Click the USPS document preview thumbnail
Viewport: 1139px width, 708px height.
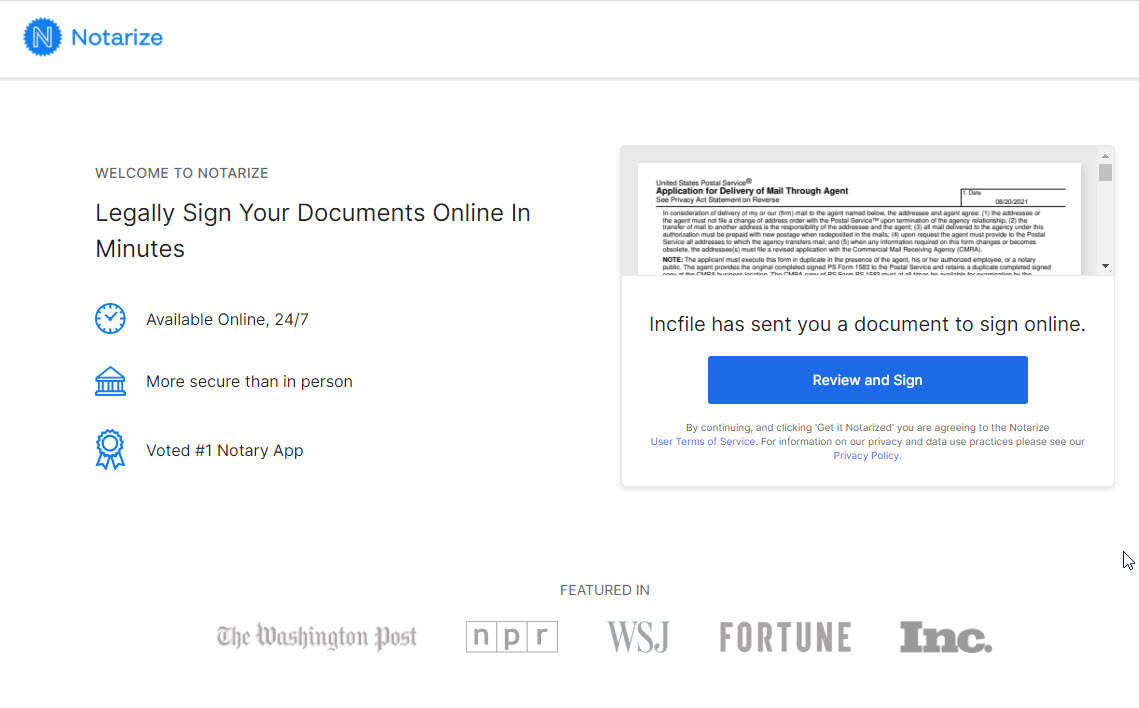coord(859,218)
